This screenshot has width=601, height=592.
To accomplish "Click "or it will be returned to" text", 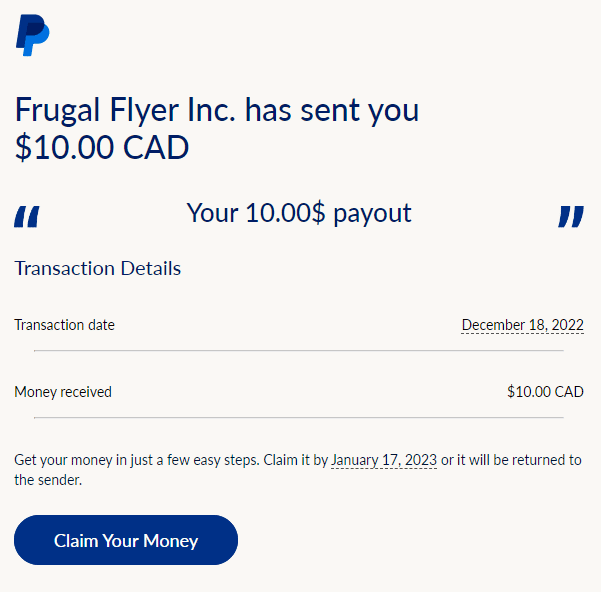I will click(x=511, y=460).
